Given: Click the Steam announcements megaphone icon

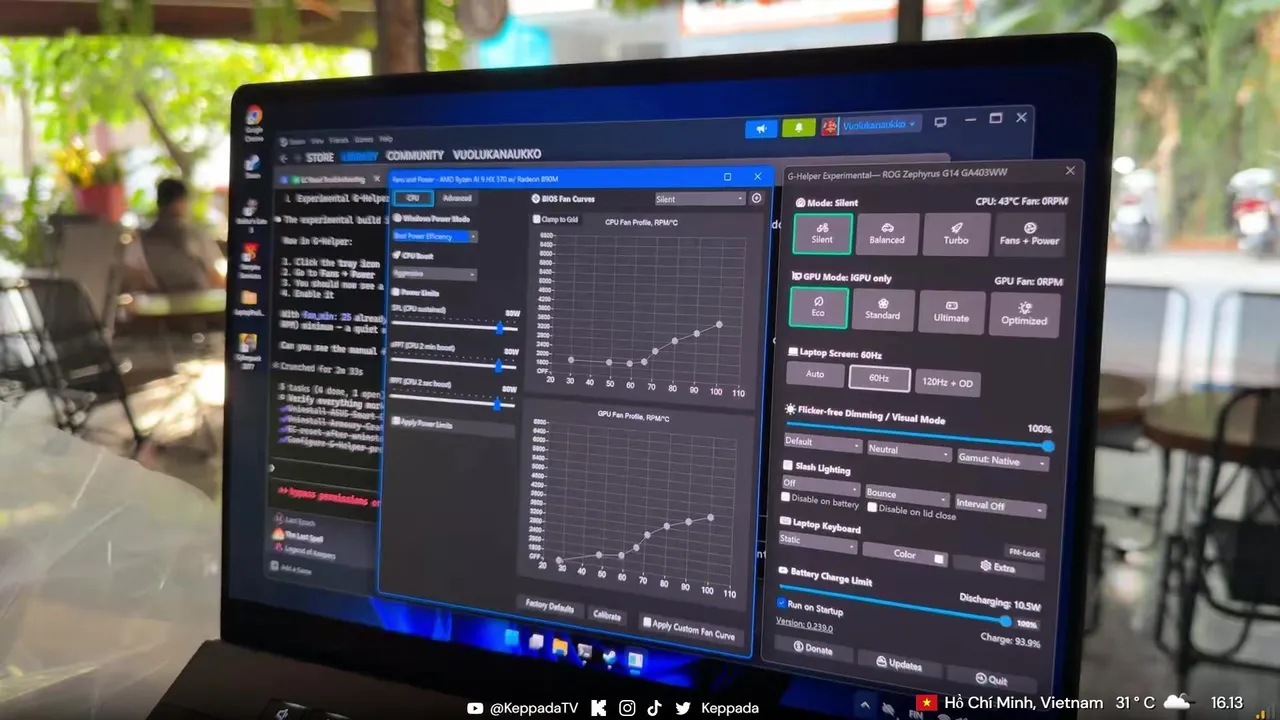Looking at the screenshot, I should (x=760, y=129).
